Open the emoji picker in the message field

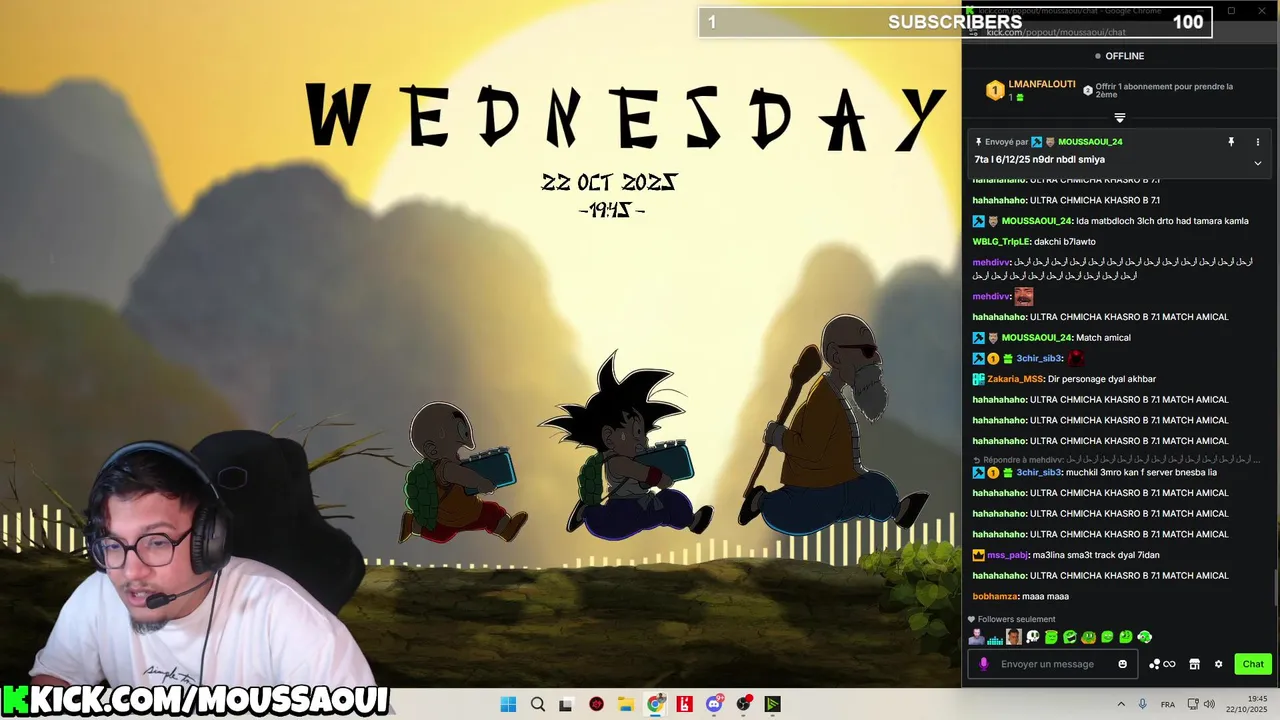click(1122, 664)
